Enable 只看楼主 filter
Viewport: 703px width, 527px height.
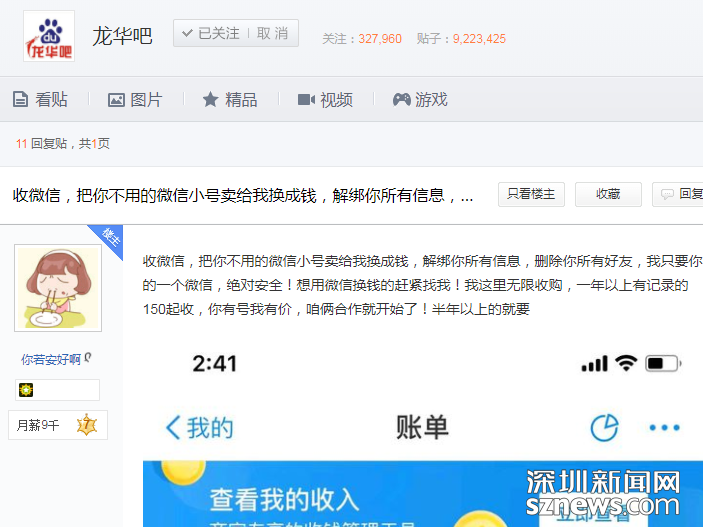point(531,194)
